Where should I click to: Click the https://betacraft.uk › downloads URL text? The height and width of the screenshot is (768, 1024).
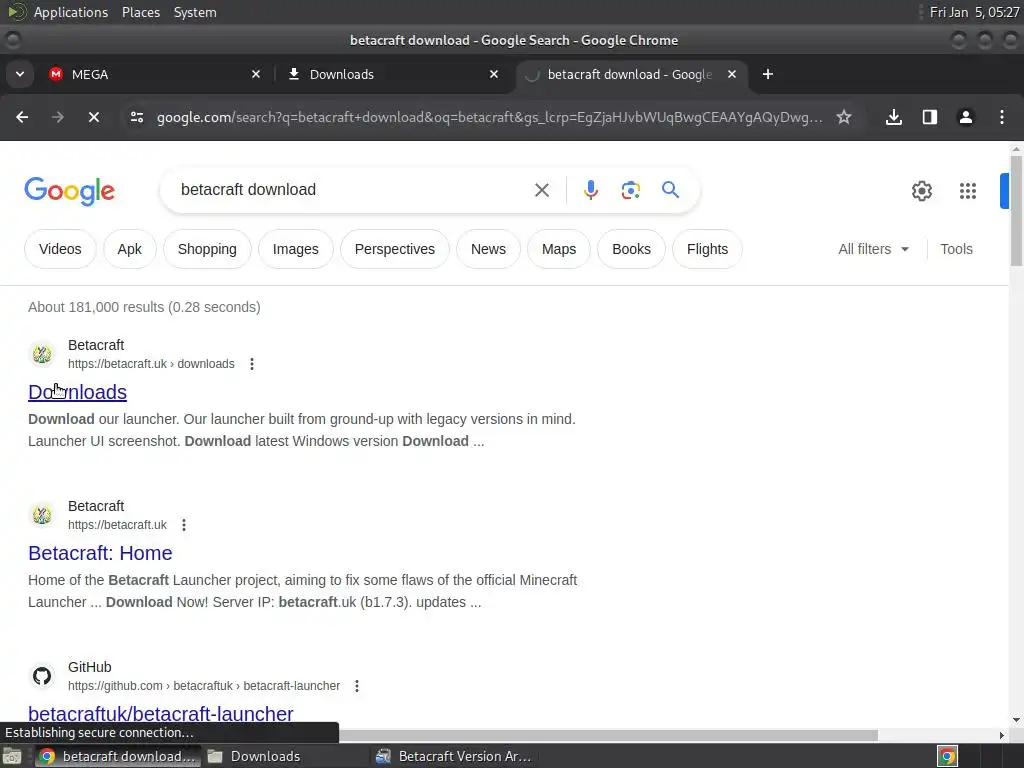pyautogui.click(x=151, y=364)
